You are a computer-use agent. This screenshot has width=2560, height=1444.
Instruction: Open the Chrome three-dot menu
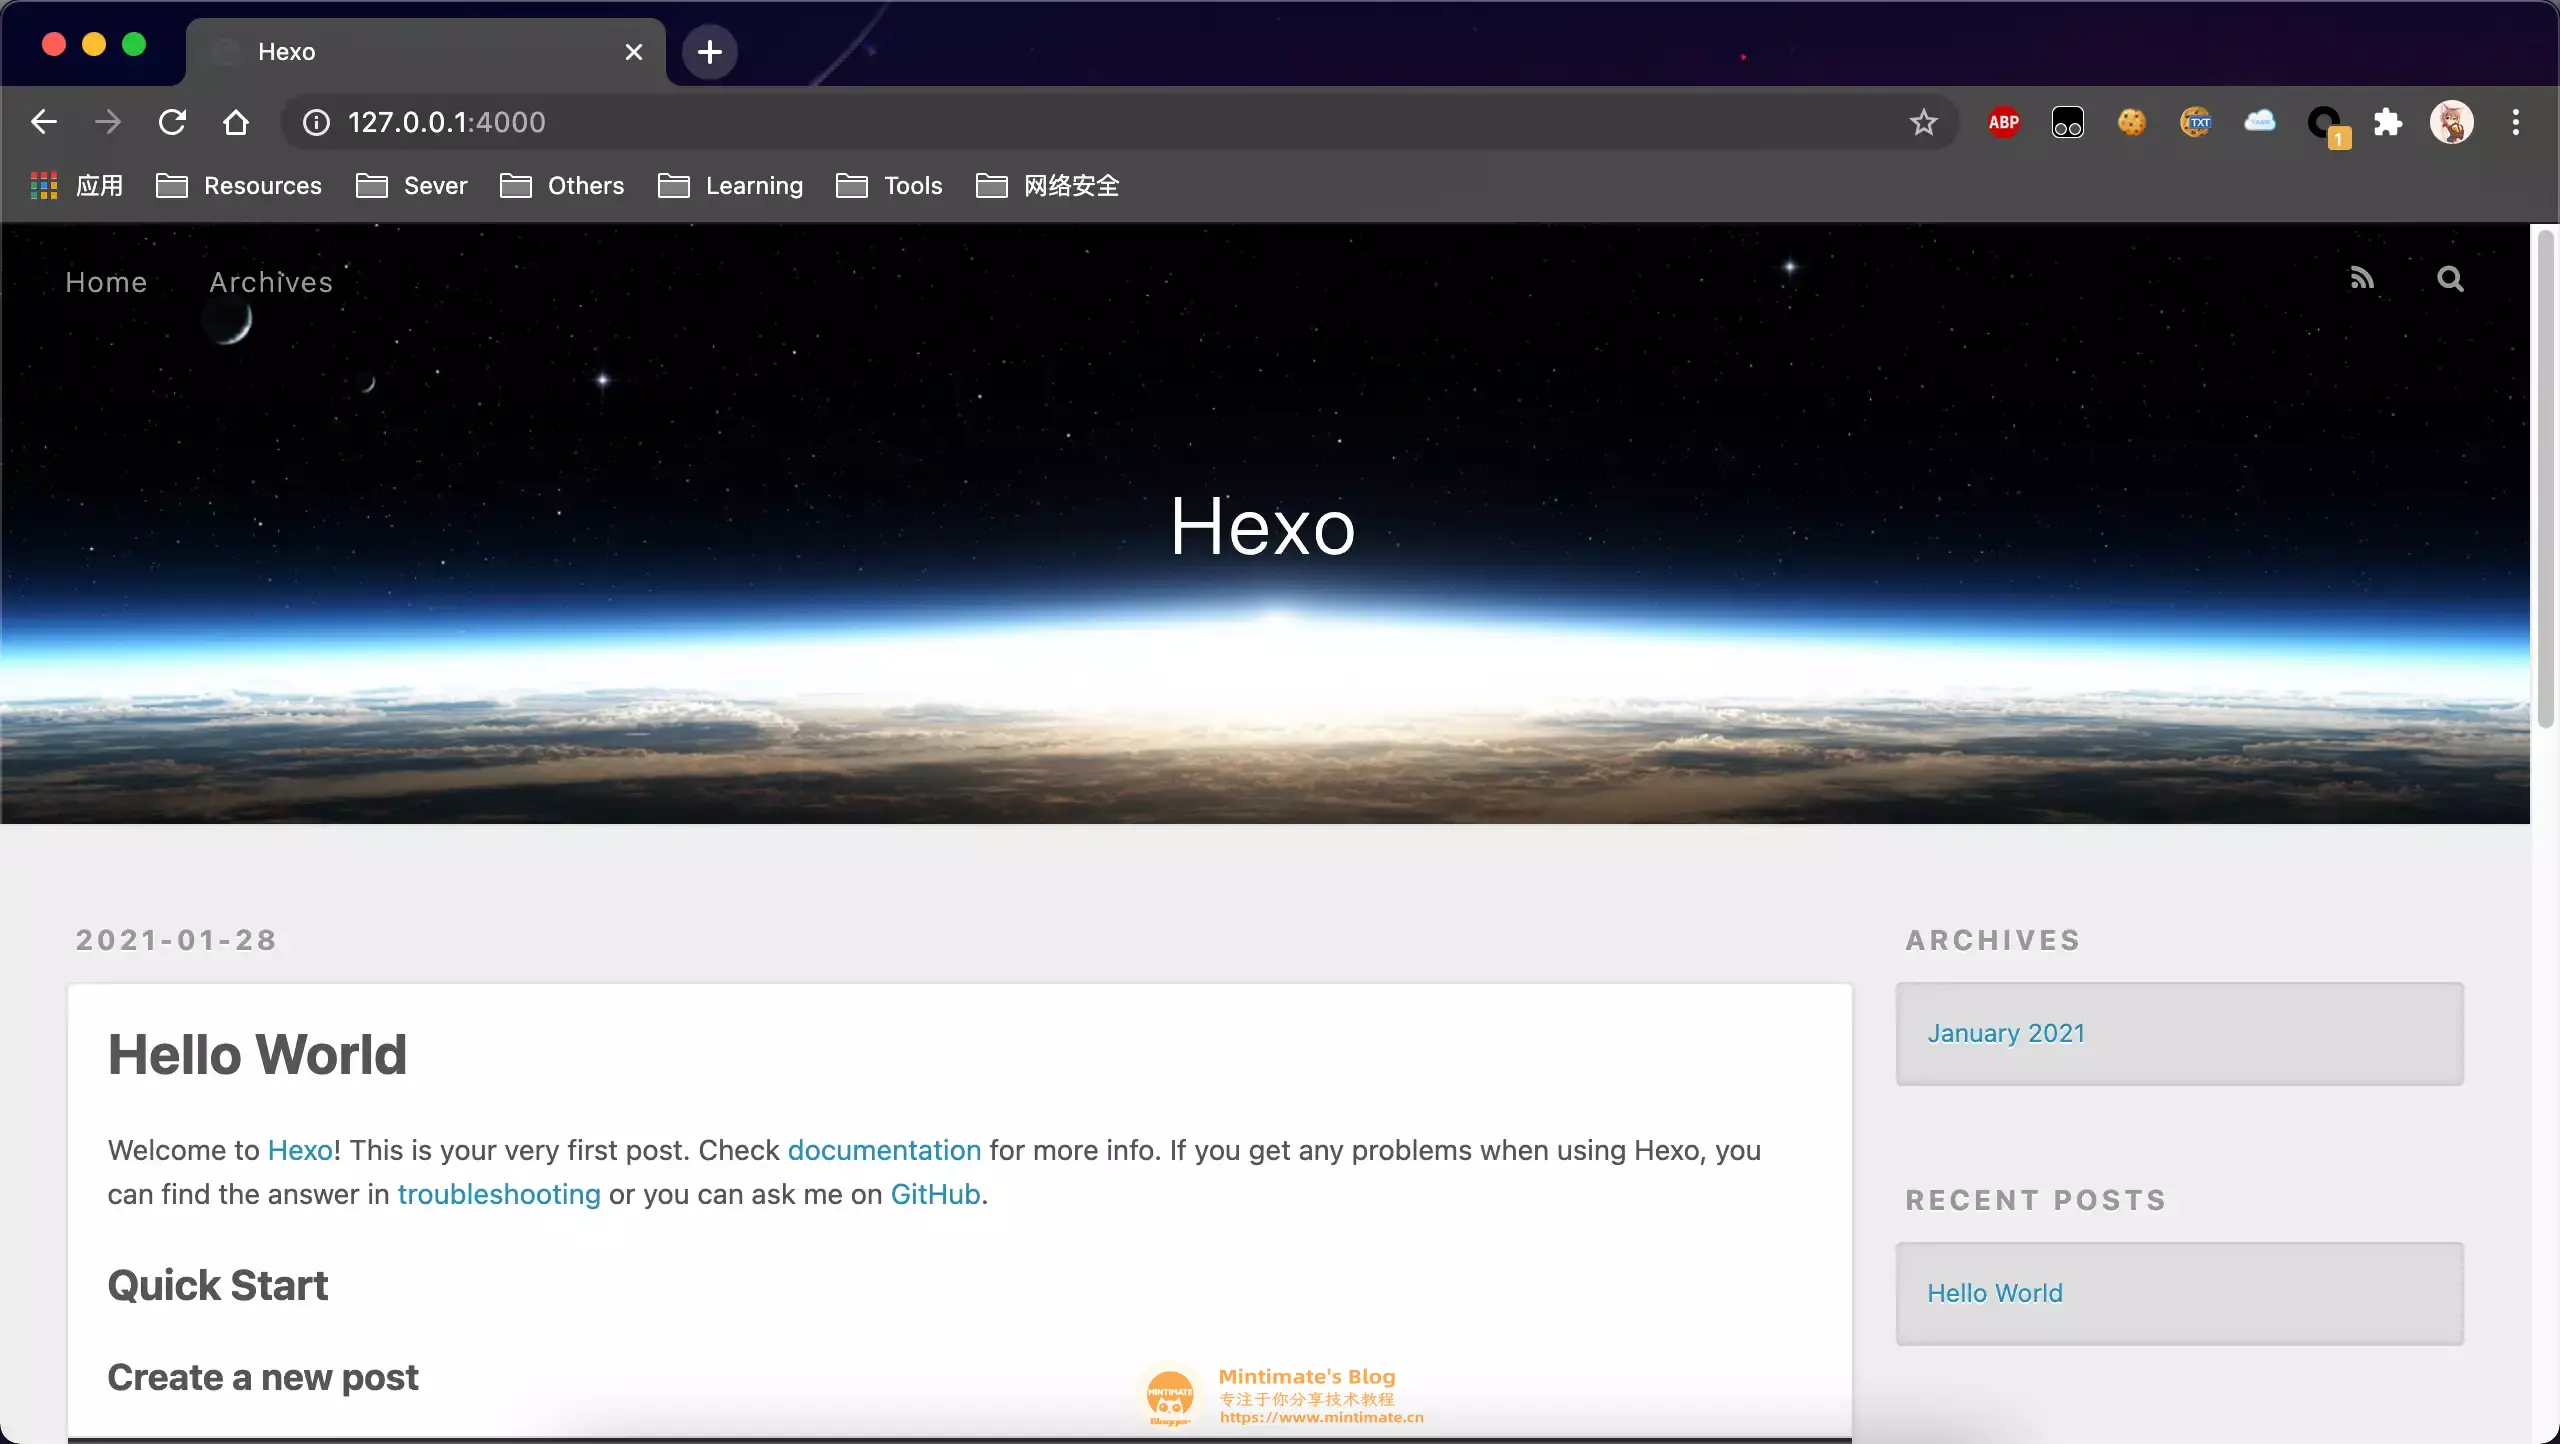[x=2516, y=122]
